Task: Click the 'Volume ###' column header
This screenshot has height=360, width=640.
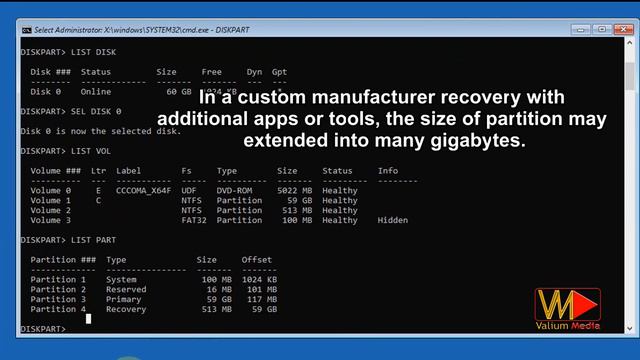Action: coord(56,171)
